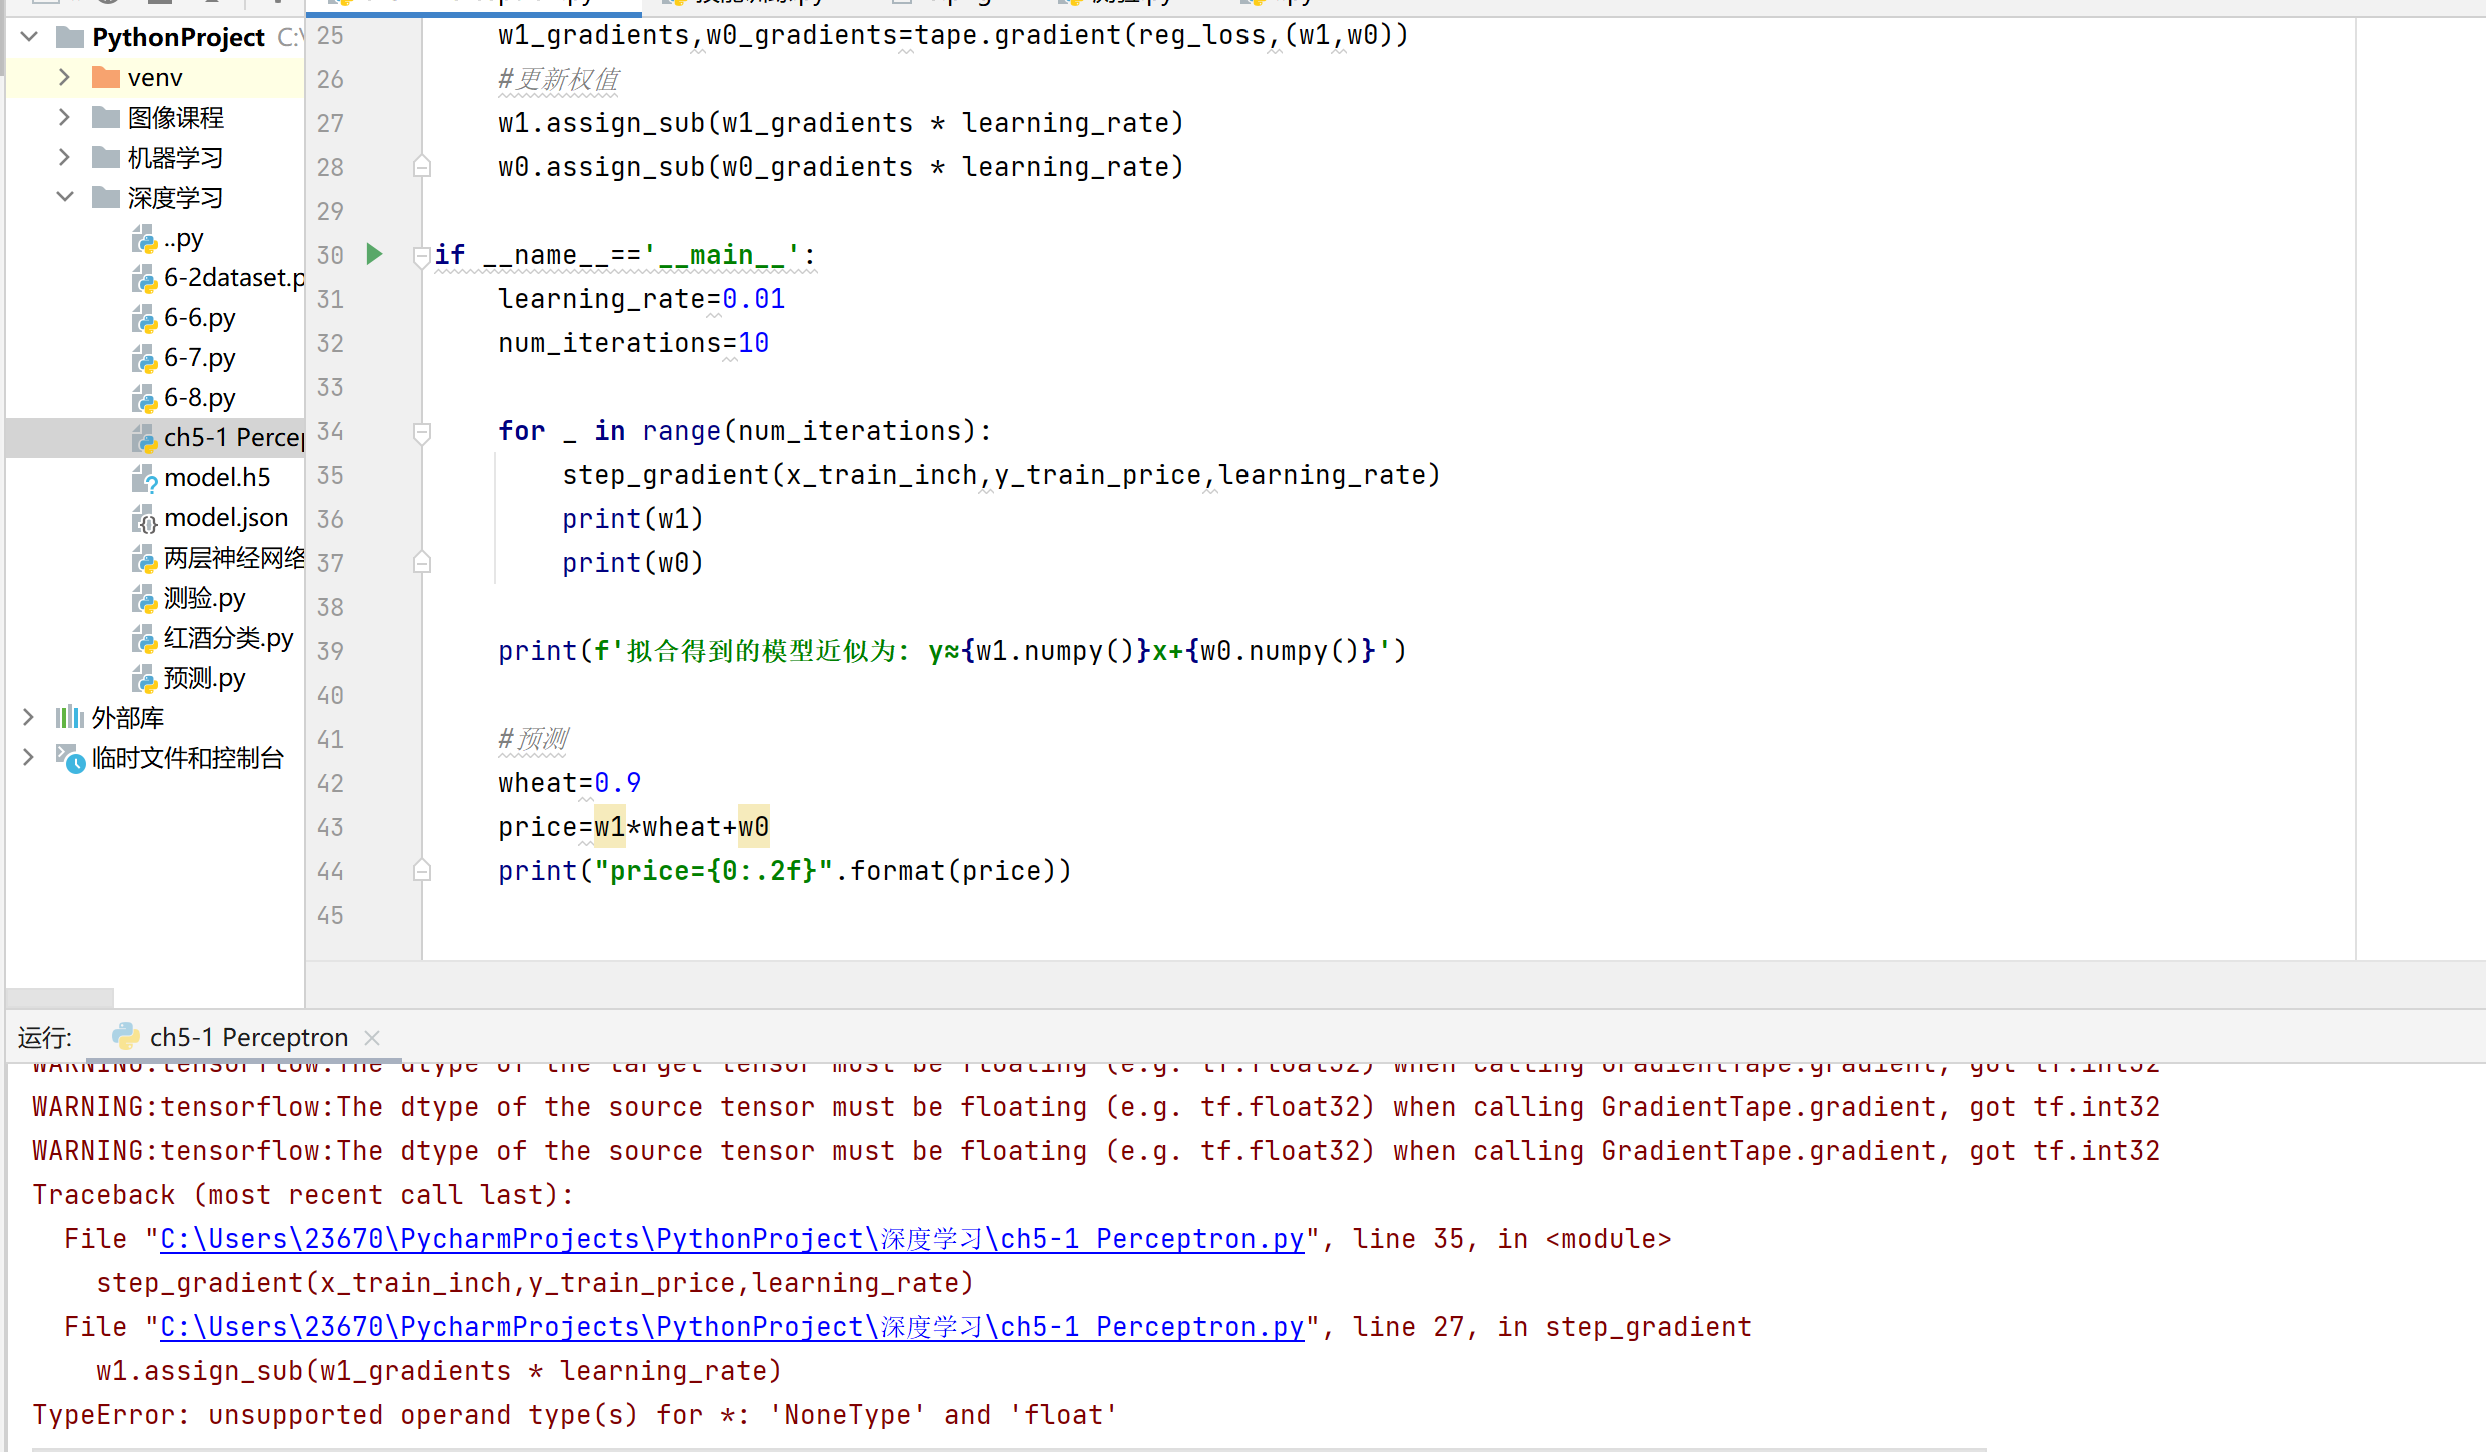This screenshot has width=2486, height=1452.
Task: Open the model.h5 file icon
Action: point(144,479)
